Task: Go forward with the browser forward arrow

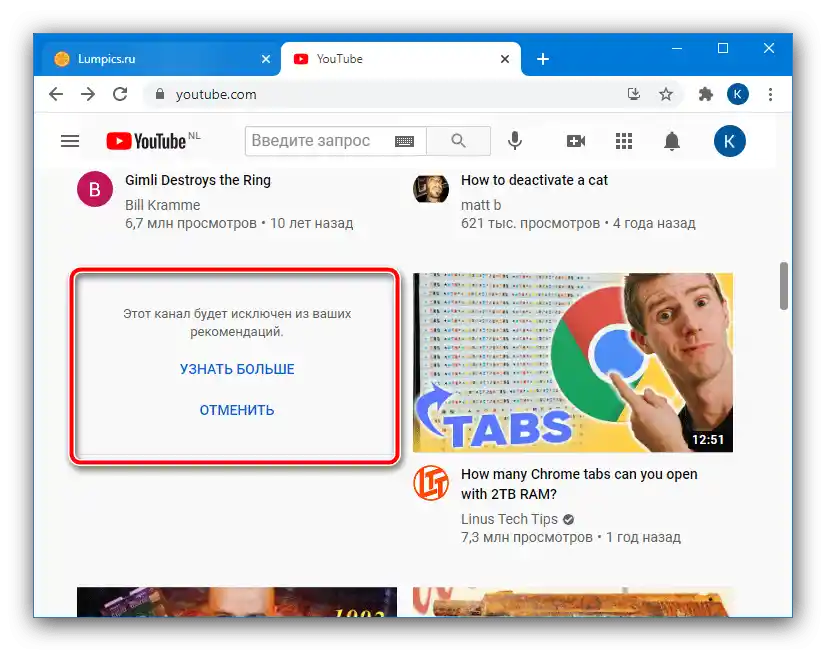Action: pyautogui.click(x=88, y=94)
